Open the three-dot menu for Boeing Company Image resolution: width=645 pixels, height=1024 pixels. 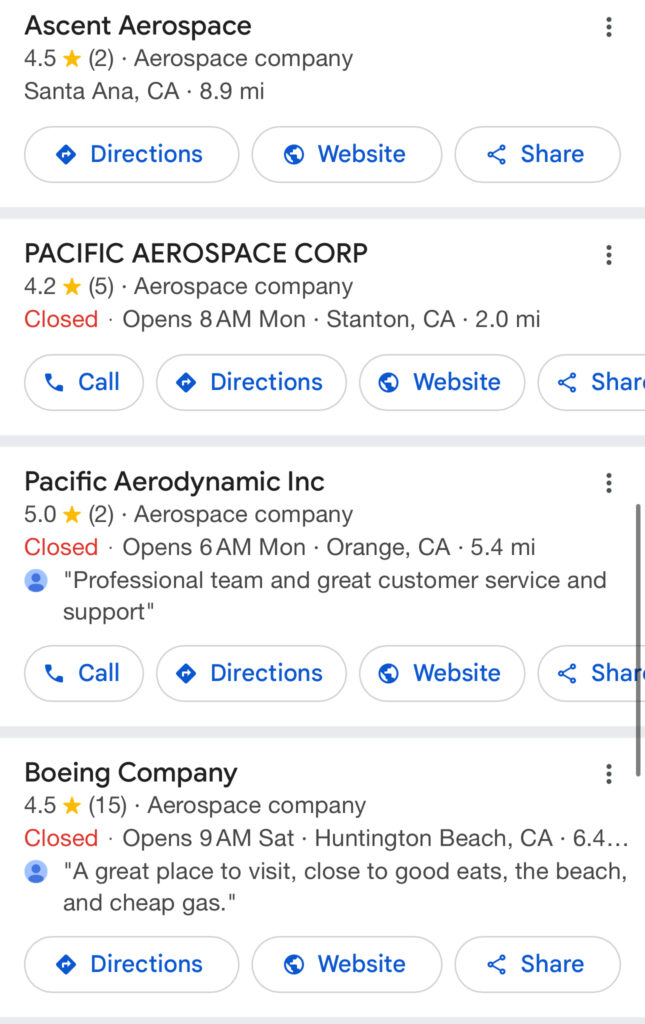coord(608,774)
